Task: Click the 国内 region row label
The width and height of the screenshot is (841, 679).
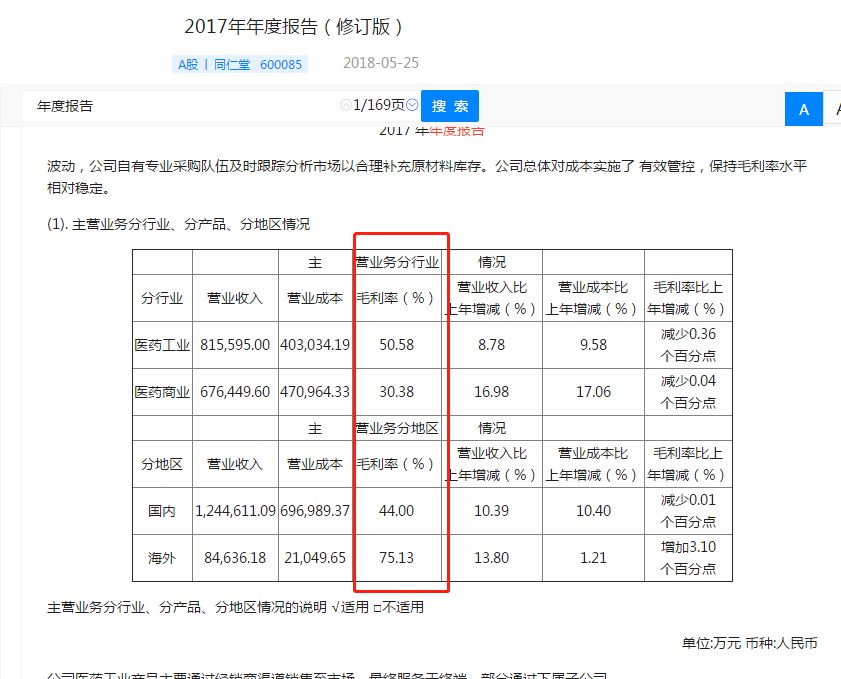Action: (162, 510)
